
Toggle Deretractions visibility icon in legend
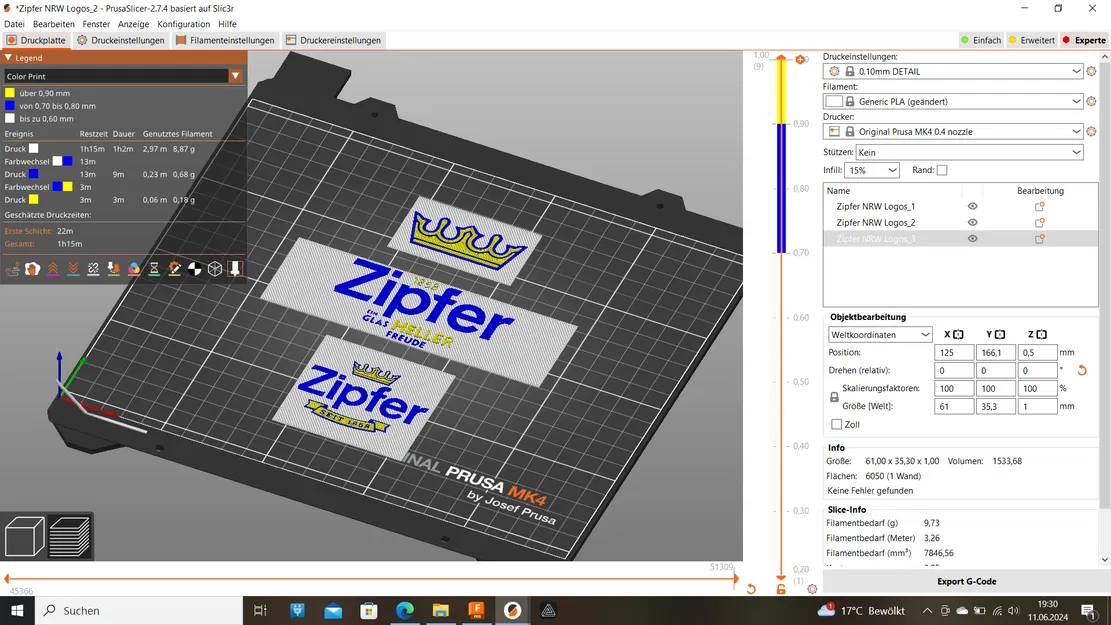pos(73,269)
